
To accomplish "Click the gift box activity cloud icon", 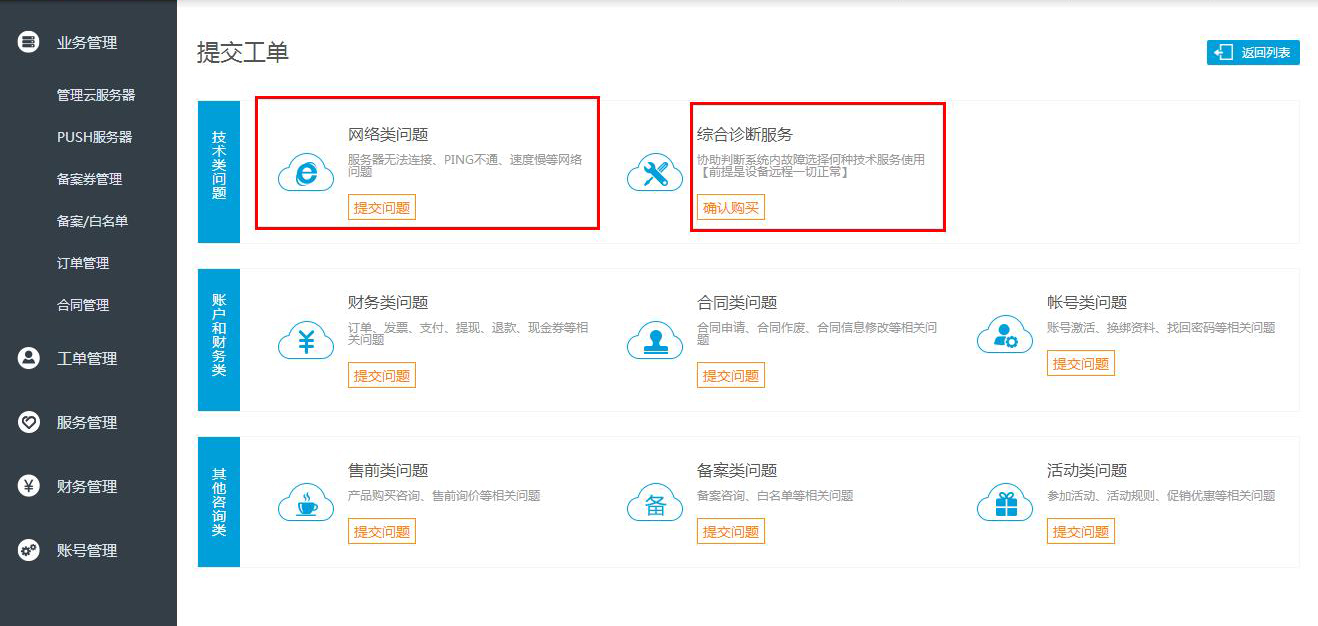I will click(1005, 504).
